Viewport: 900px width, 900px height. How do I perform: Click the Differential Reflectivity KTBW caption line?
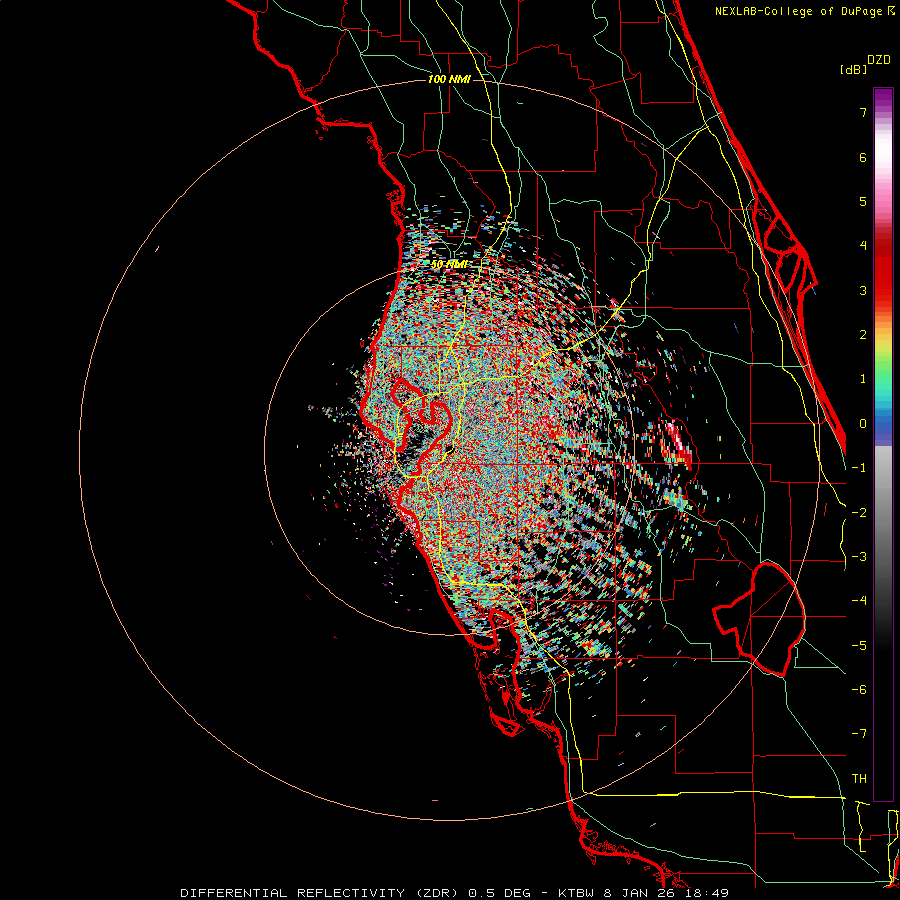tap(455, 893)
